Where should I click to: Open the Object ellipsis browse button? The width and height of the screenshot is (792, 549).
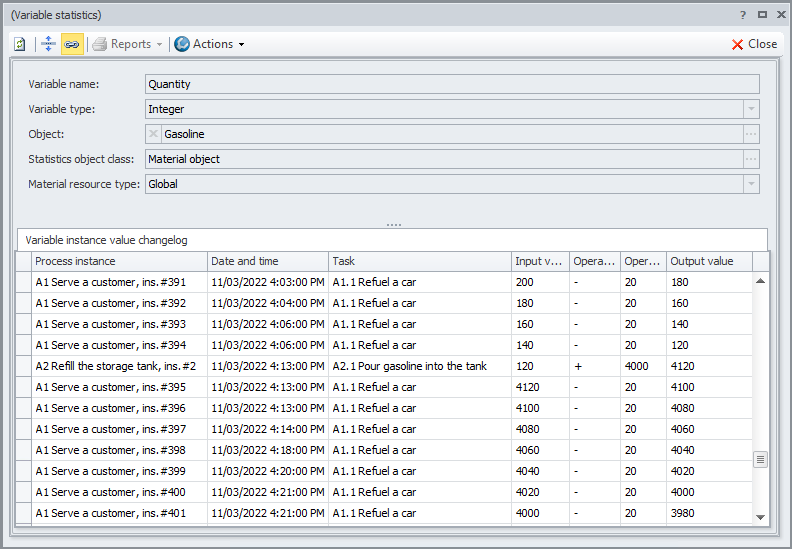click(x=751, y=134)
